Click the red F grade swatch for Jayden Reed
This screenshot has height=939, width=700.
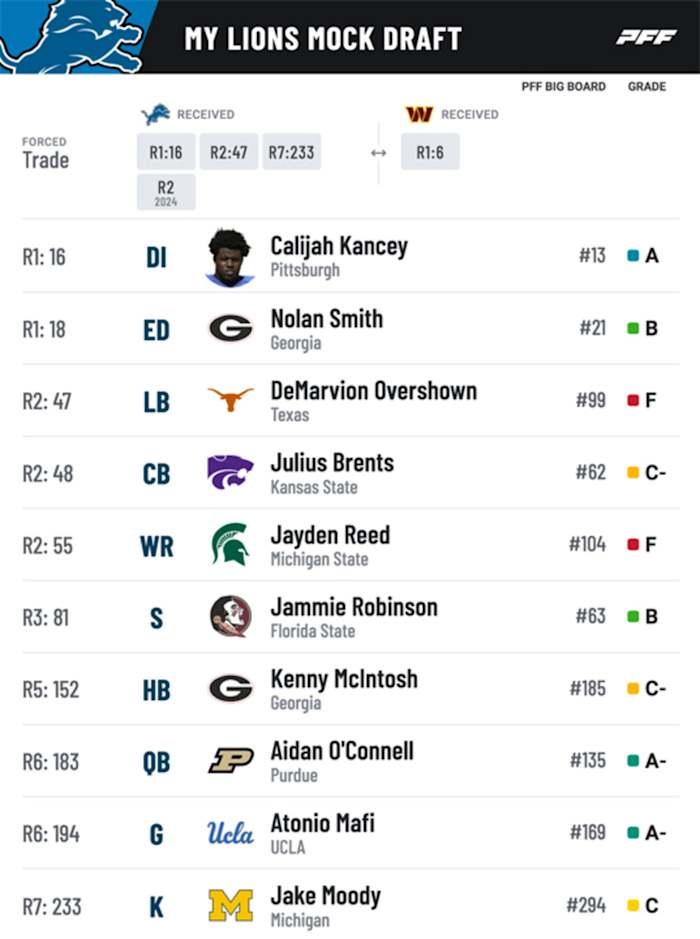632,545
